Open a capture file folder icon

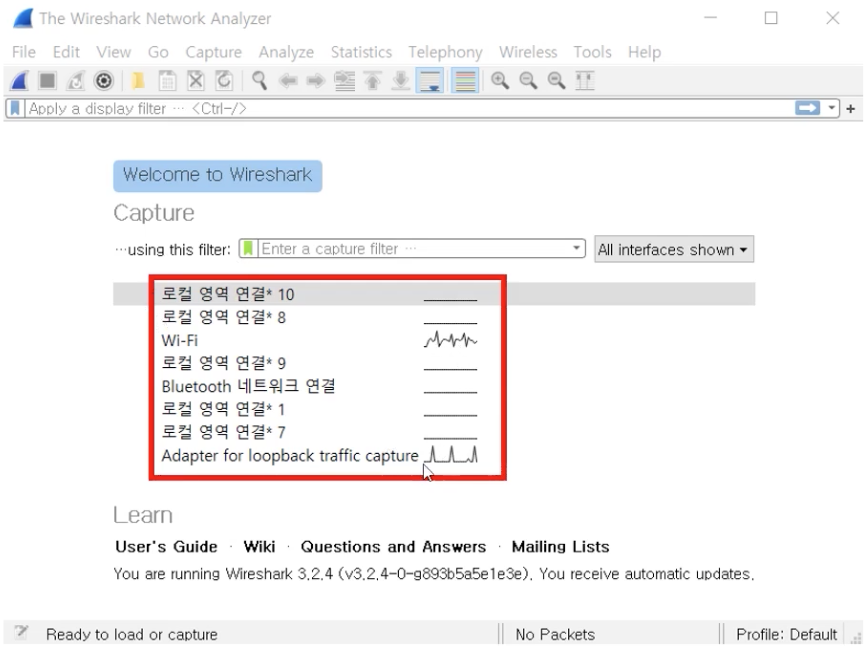(x=138, y=81)
